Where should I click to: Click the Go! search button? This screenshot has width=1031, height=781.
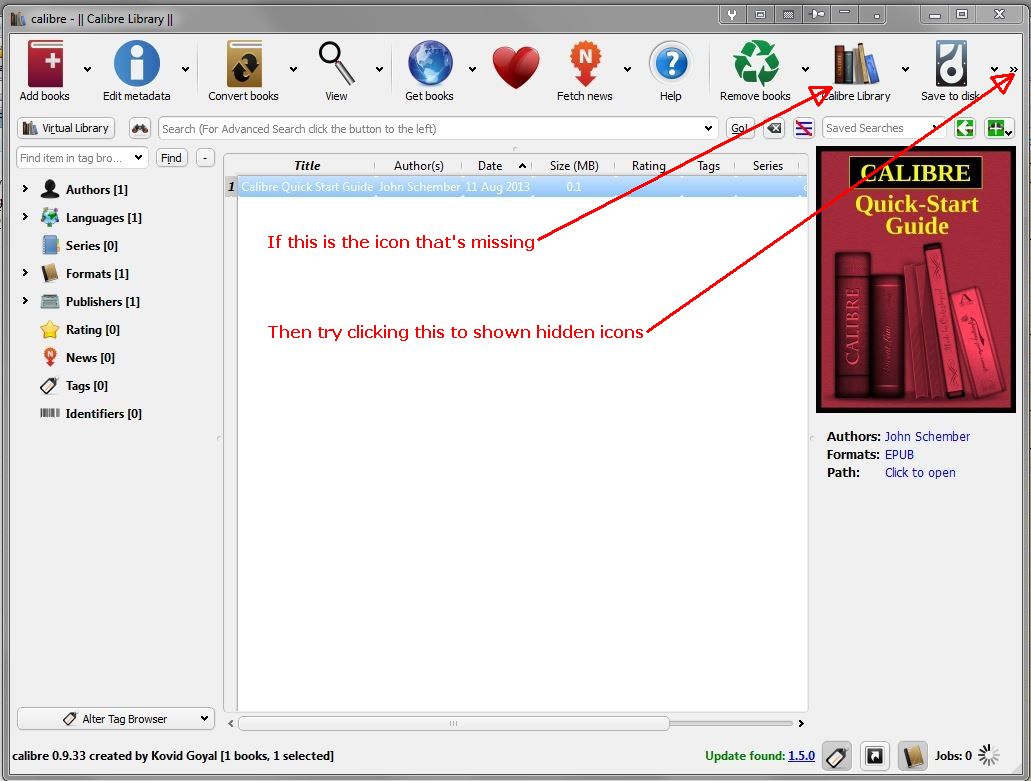740,128
